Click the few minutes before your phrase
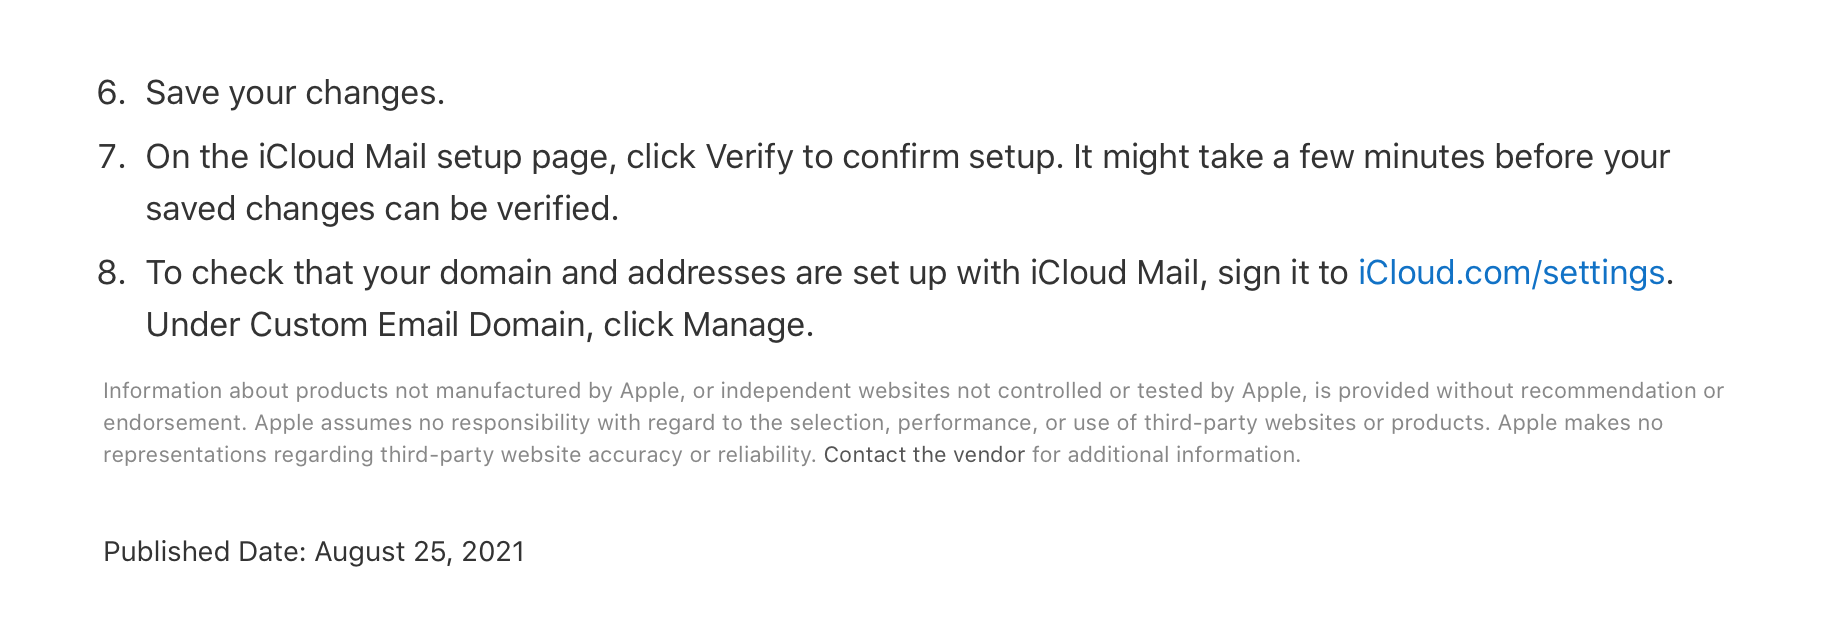Image resolution: width=1844 pixels, height=624 pixels. coord(1484,157)
